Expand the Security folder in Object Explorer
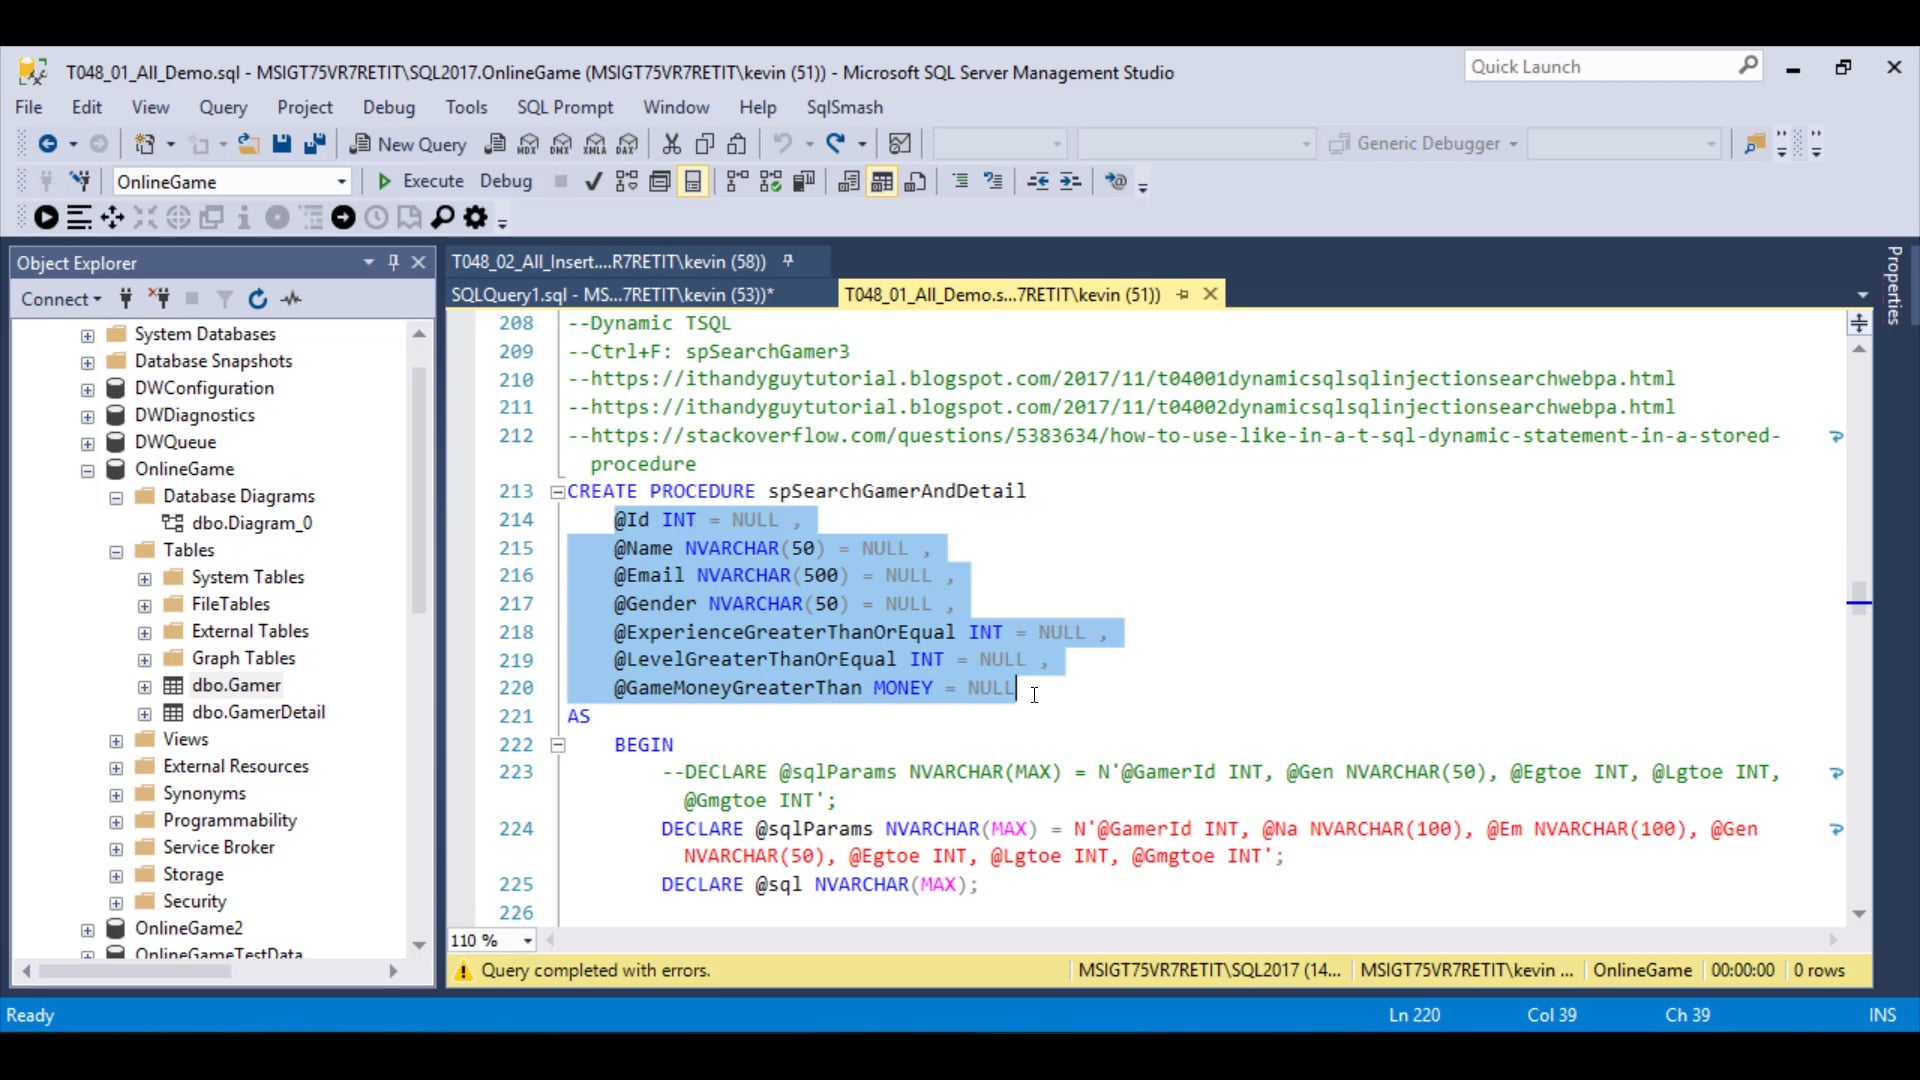 pos(115,901)
